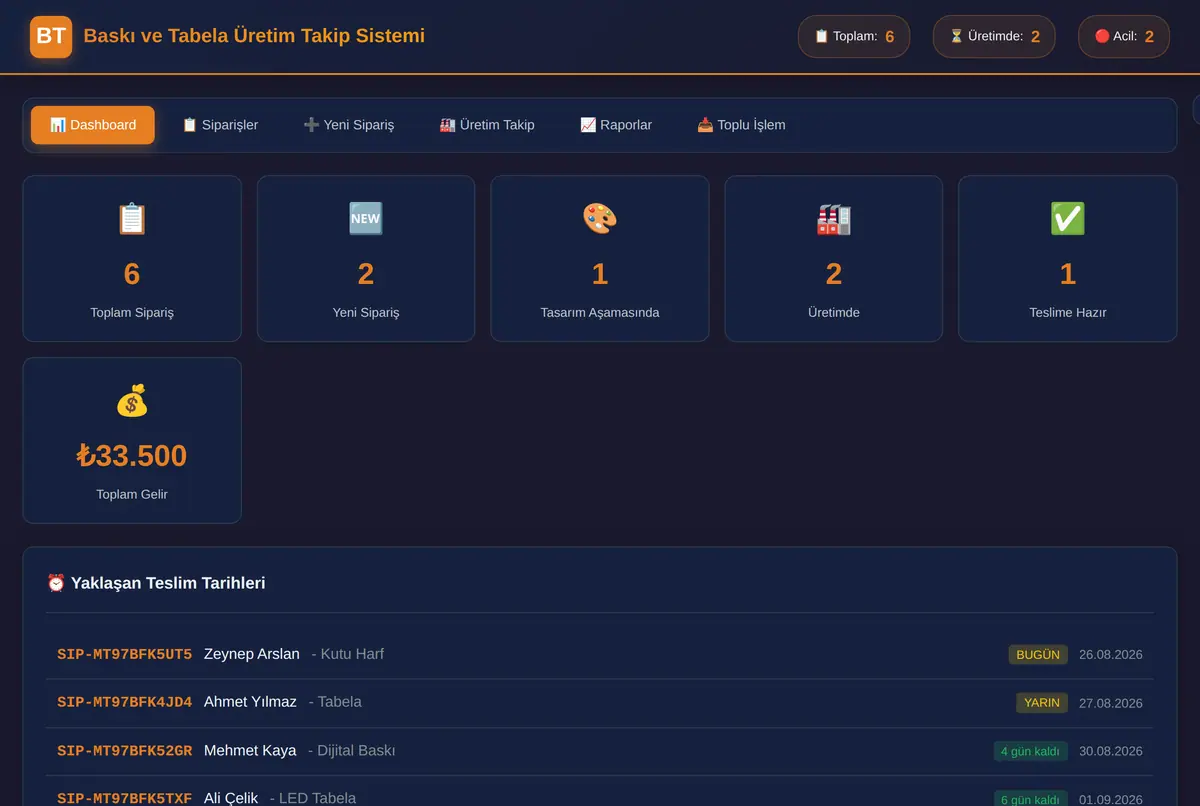Click the BUGÜN deadline badge

click(1038, 655)
